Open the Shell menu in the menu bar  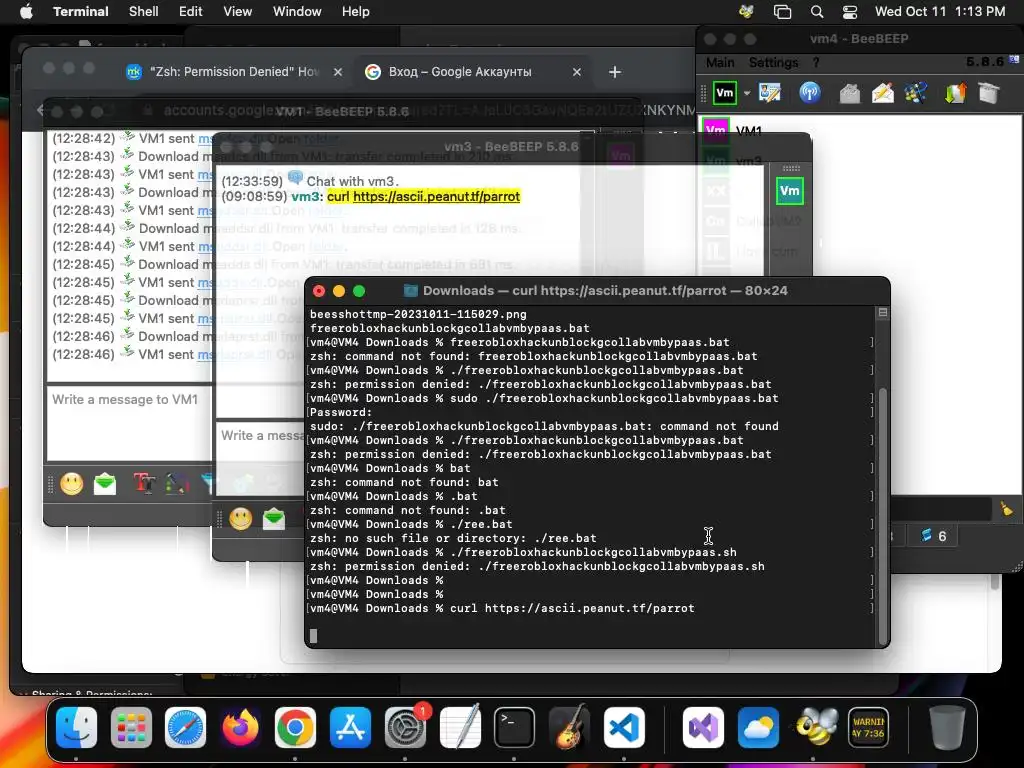(144, 12)
